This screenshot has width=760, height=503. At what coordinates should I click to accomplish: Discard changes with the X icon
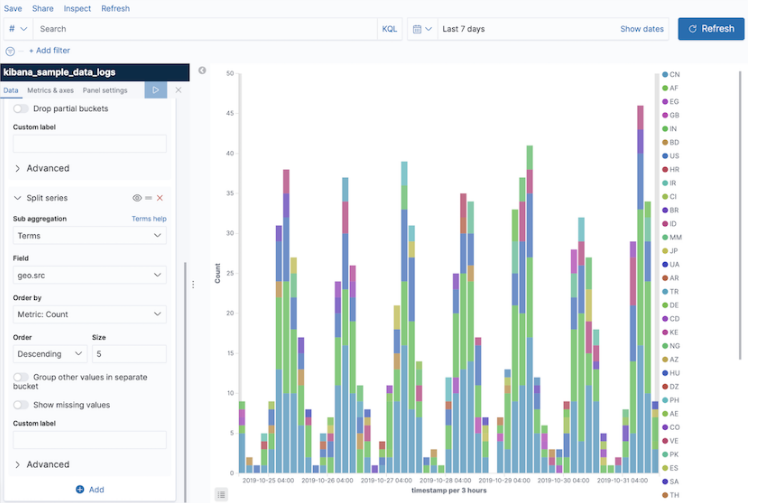pyautogui.click(x=178, y=90)
